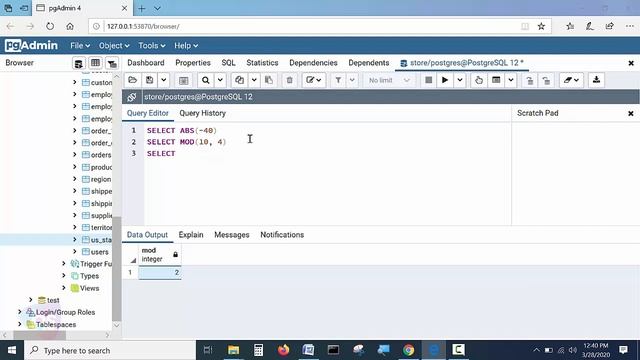Open file icon in query toolbar
Image resolution: width=640 pixels, height=360 pixels.
pyautogui.click(x=133, y=80)
